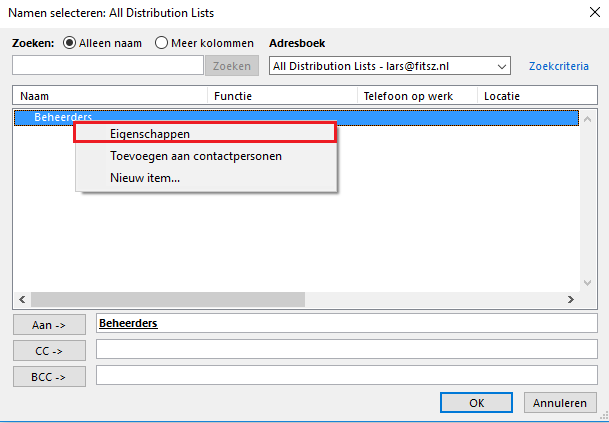Click the Annuleren button
The width and height of the screenshot is (609, 423).
click(560, 403)
